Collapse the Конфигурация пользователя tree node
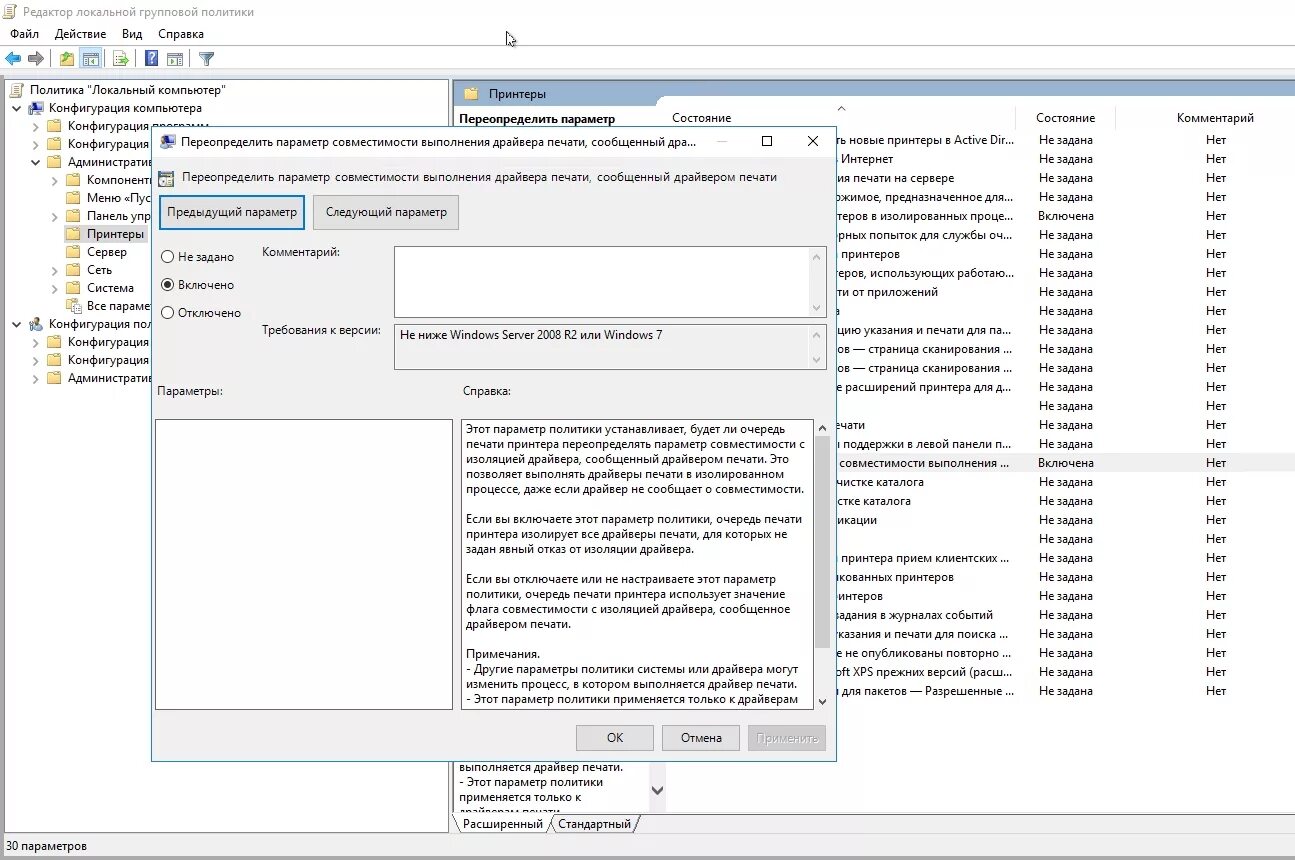 17,324
